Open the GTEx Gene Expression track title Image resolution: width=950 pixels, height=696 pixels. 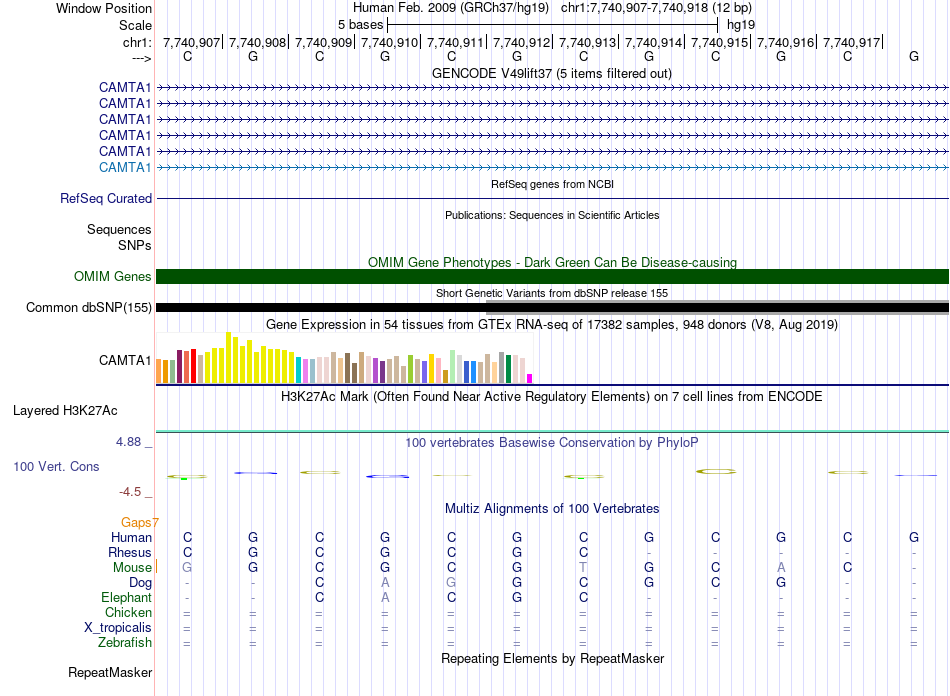(552, 325)
